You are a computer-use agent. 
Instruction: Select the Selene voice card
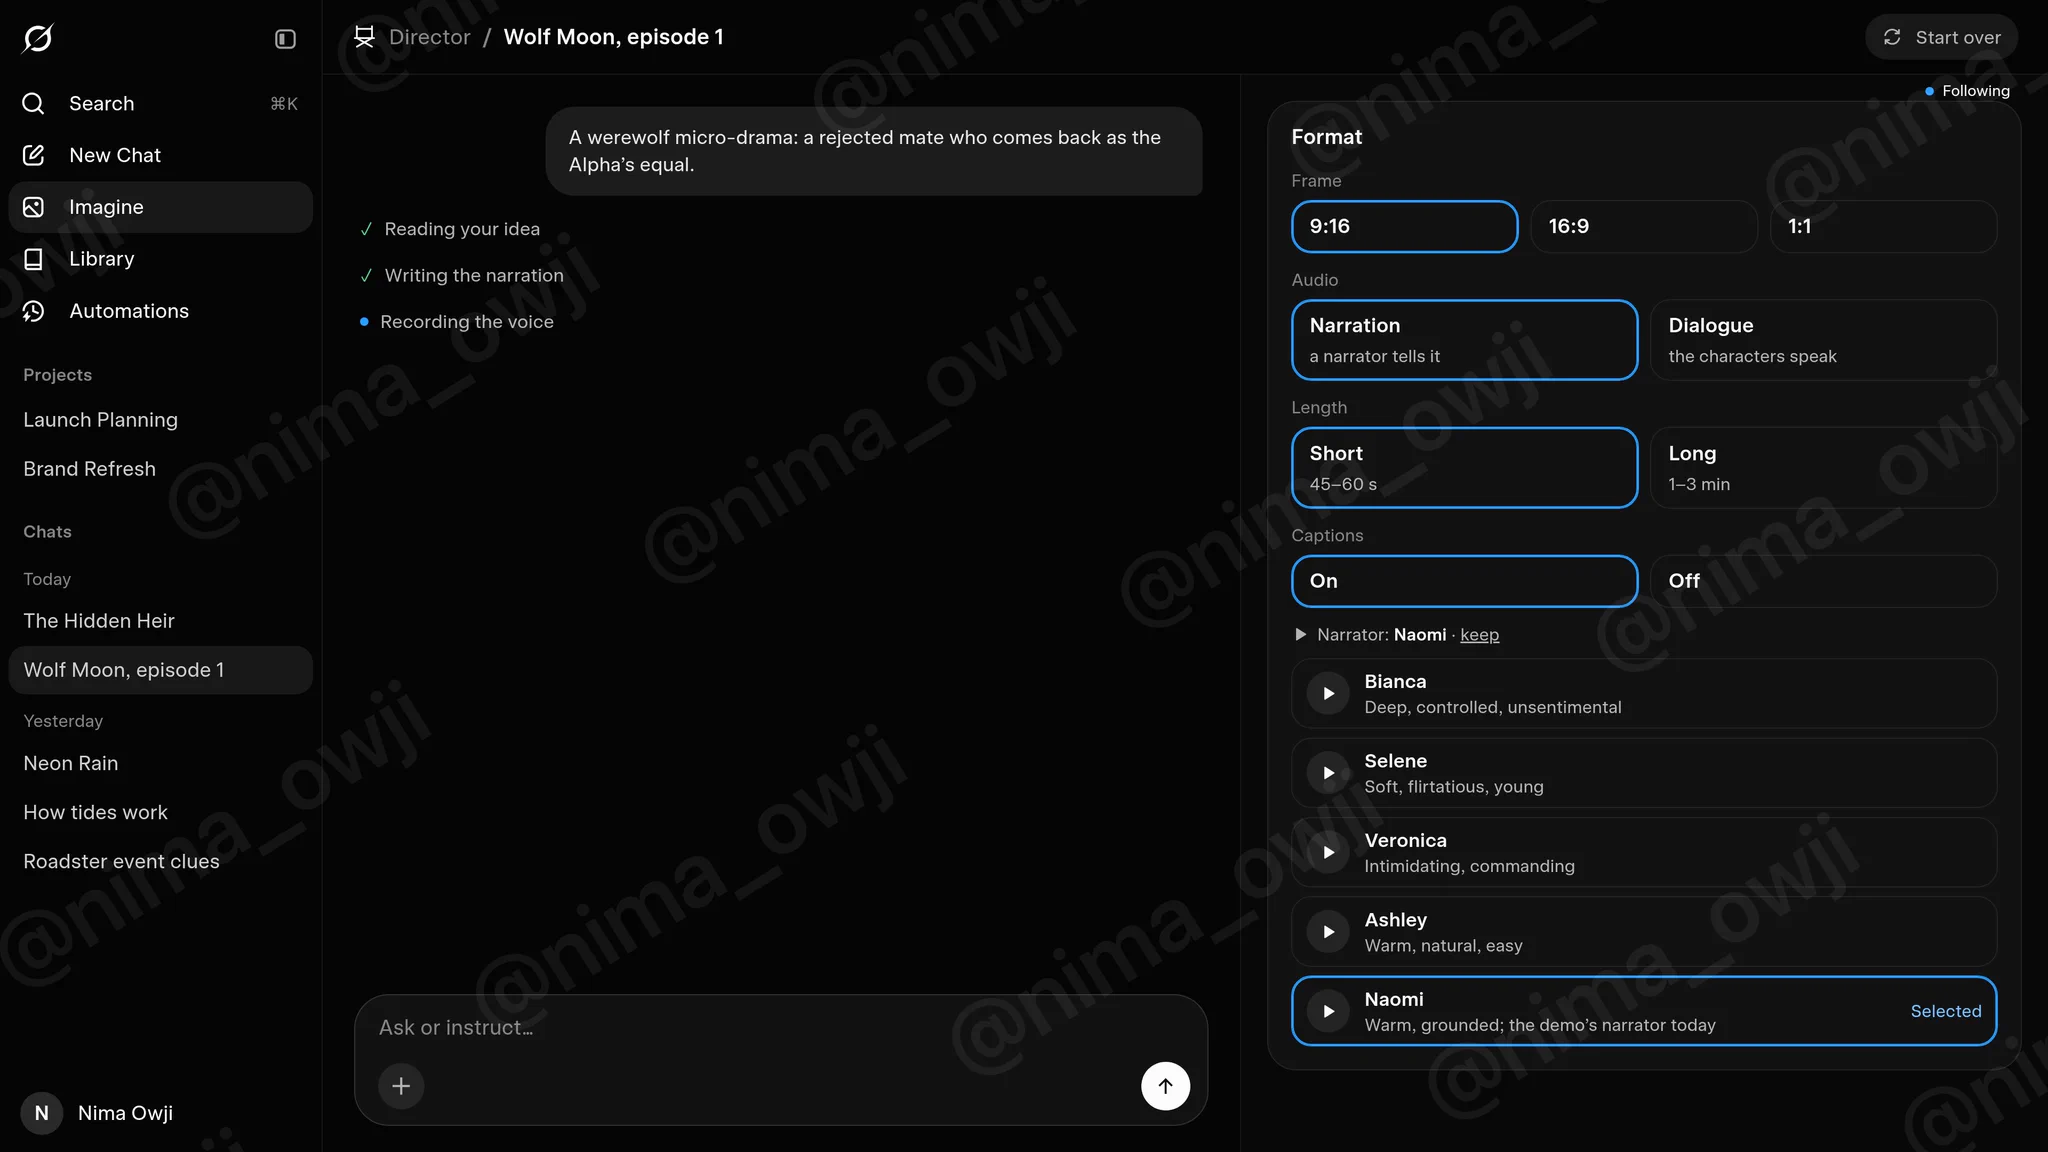pyautogui.click(x=1643, y=773)
